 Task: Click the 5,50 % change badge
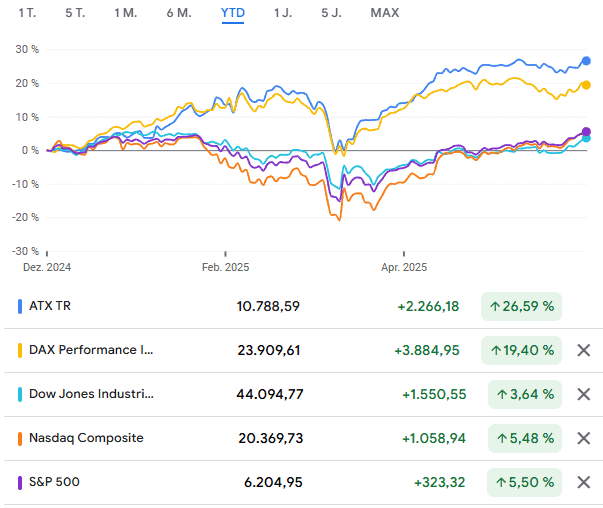pyautogui.click(x=524, y=482)
